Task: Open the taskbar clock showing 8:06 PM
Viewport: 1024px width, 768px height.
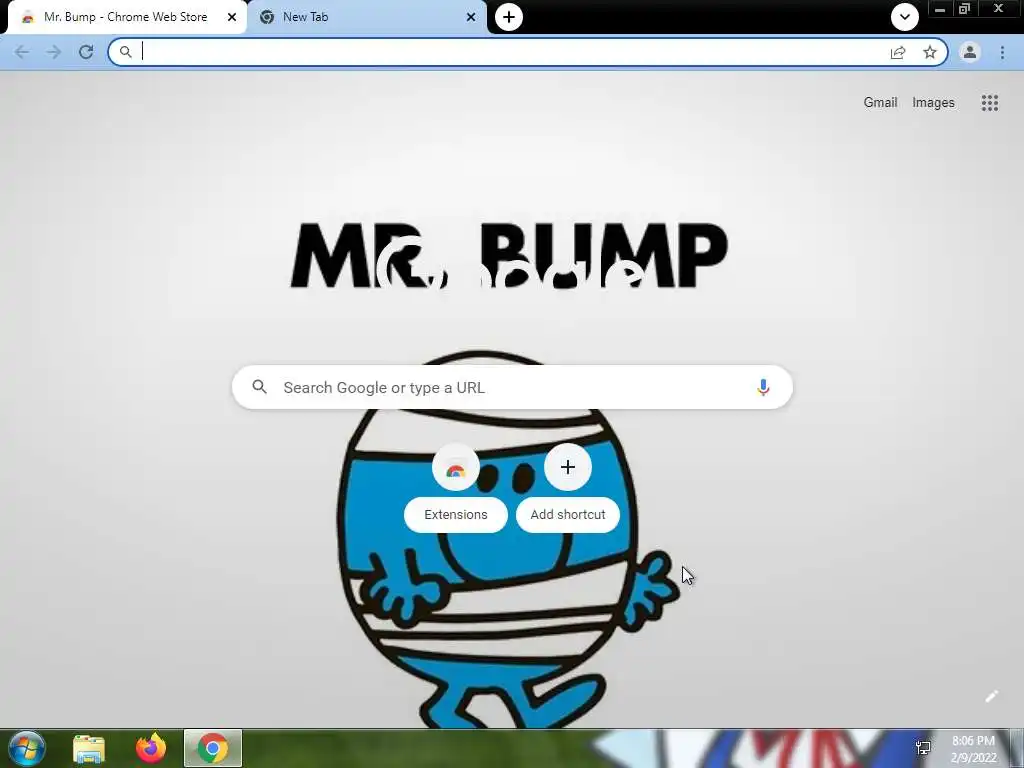Action: (973, 749)
